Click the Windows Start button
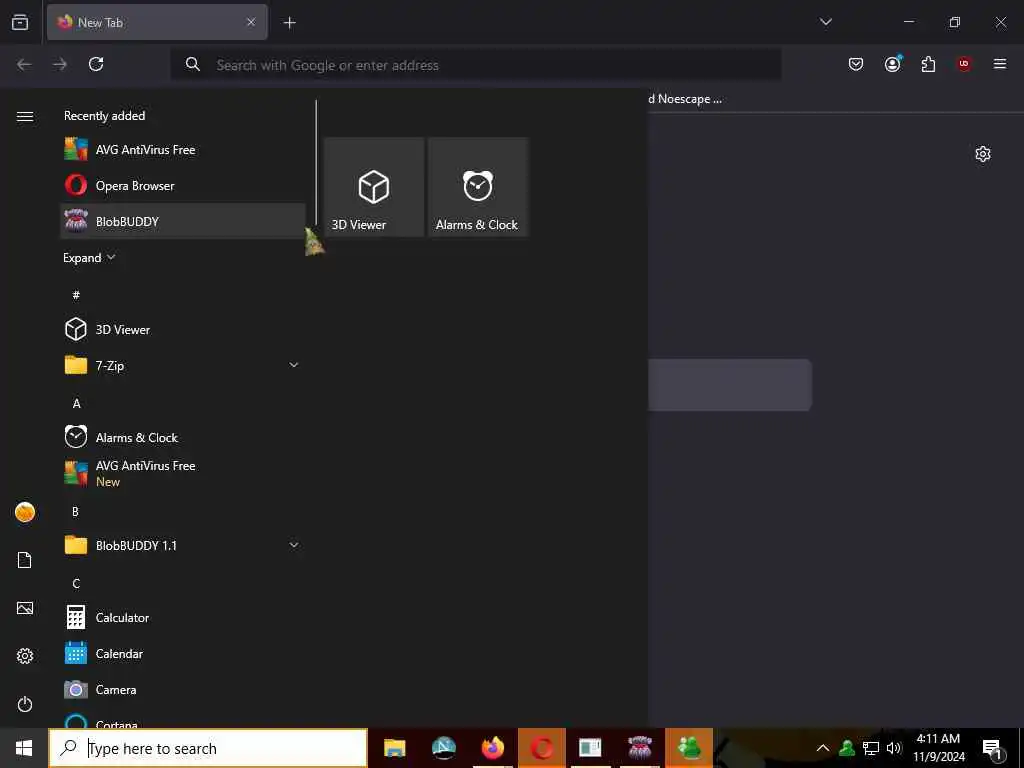The height and width of the screenshot is (768, 1024). pyautogui.click(x=24, y=748)
